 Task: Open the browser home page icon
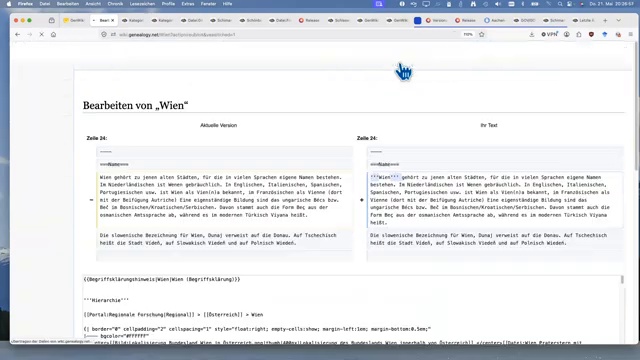[x=53, y=35]
